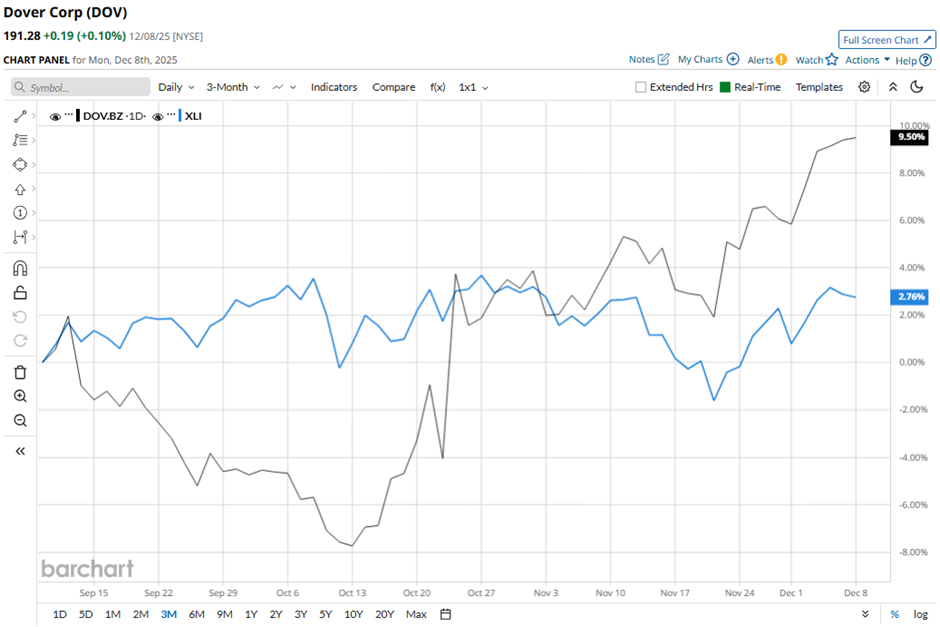Image resolution: width=940 pixels, height=627 pixels.
Task: Select the shapes polygon tool
Action: coord(20,165)
